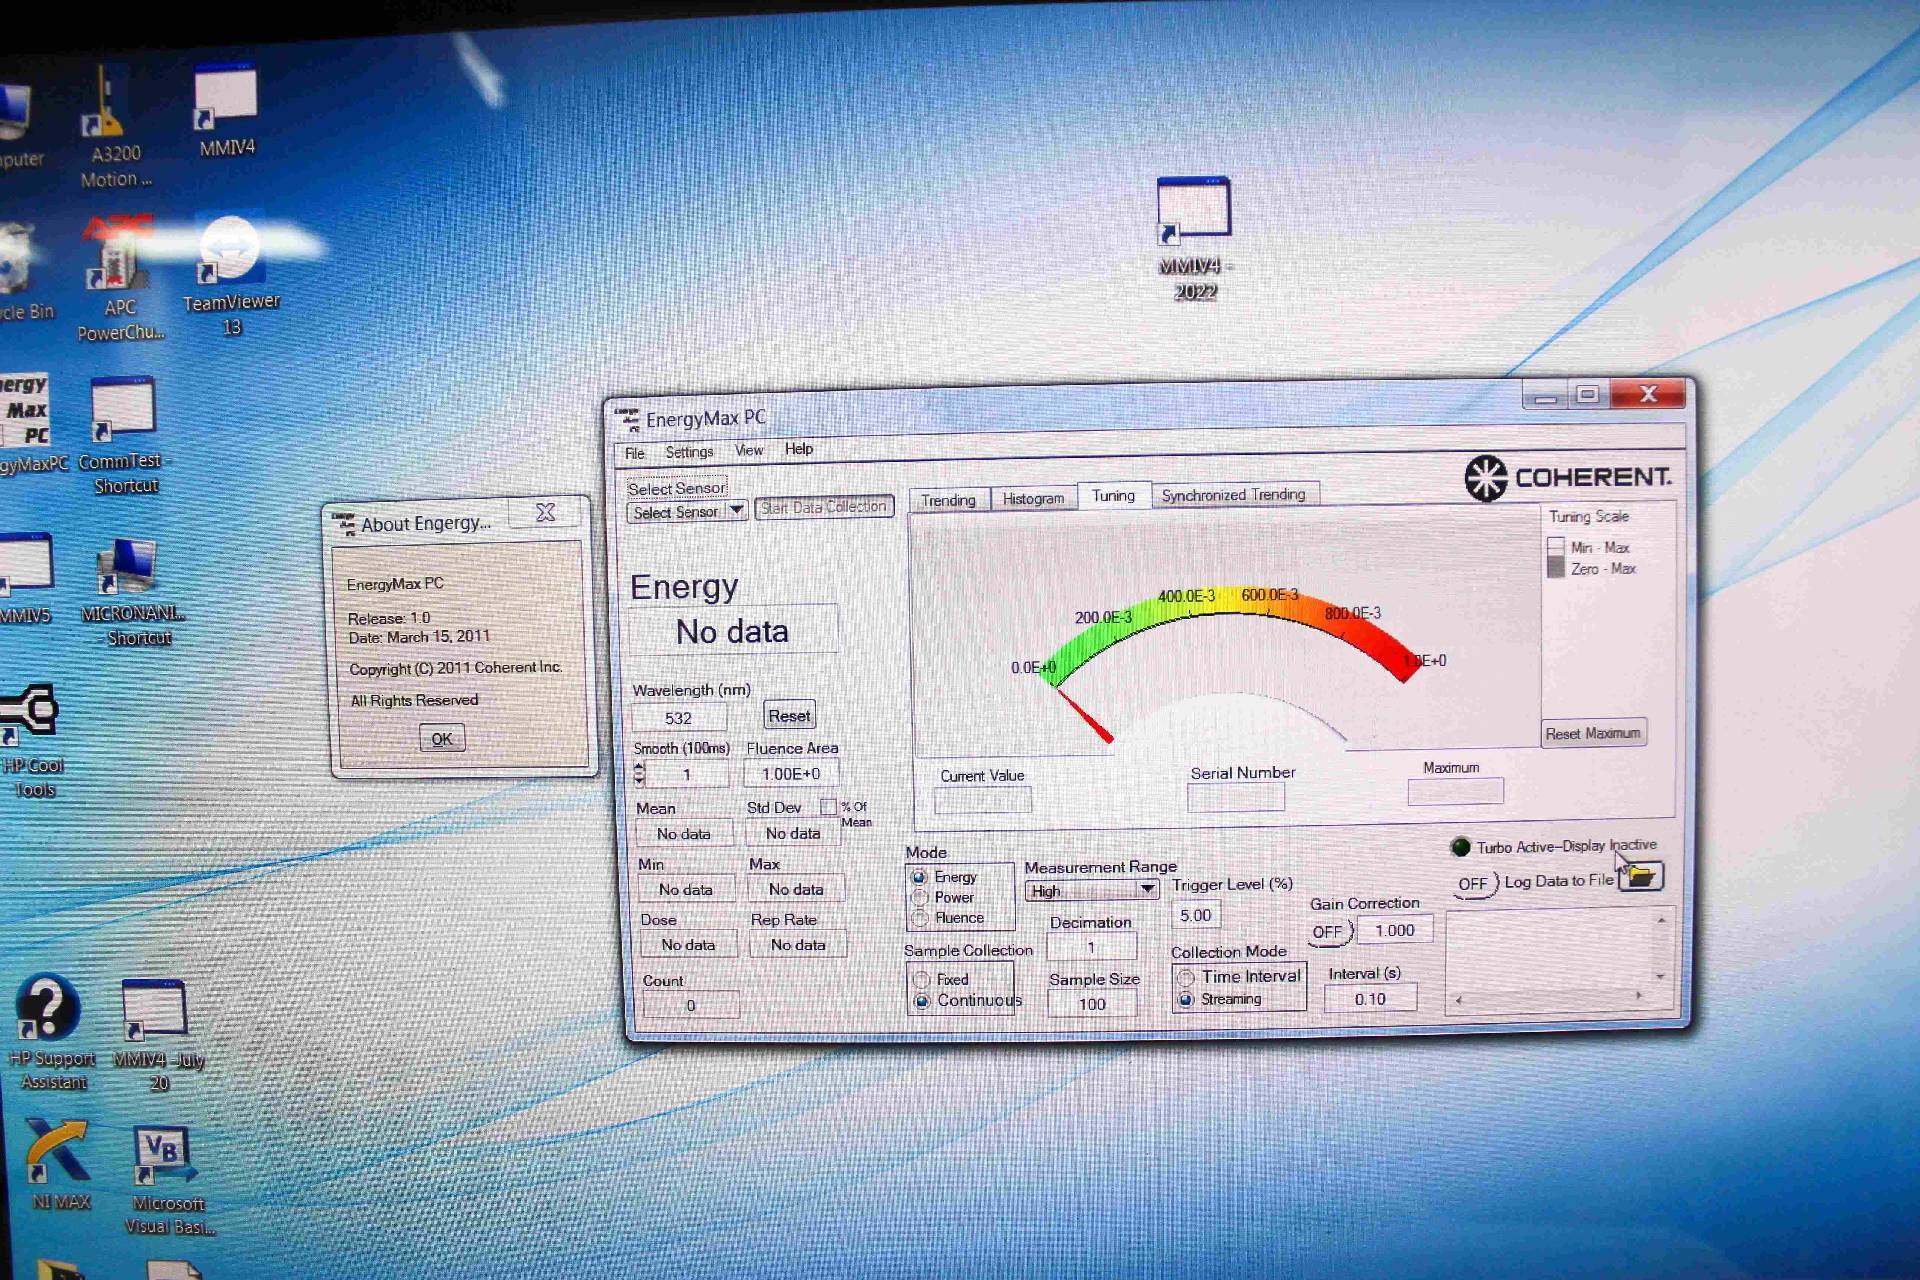Close the About EnergyMax dialog
This screenshot has width=1920, height=1280.
(x=545, y=512)
